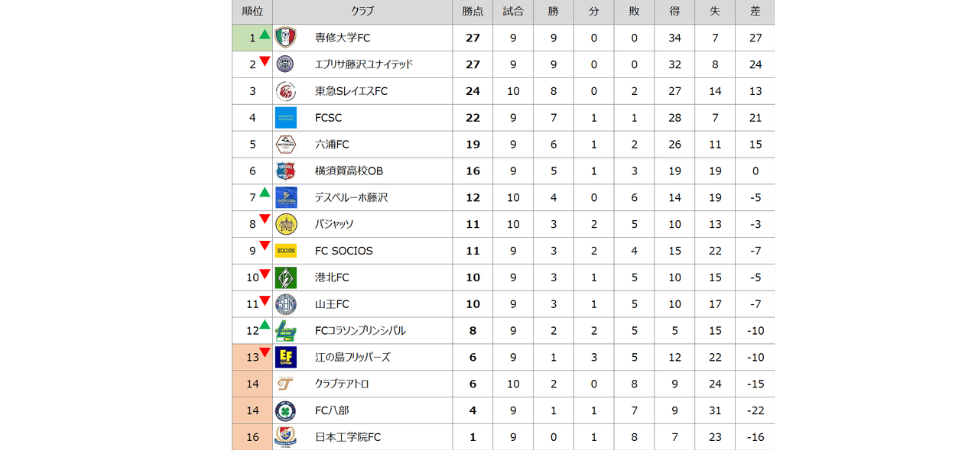The width and height of the screenshot is (960, 450).
Task: Click the 港北FC green logo
Action: (286, 277)
